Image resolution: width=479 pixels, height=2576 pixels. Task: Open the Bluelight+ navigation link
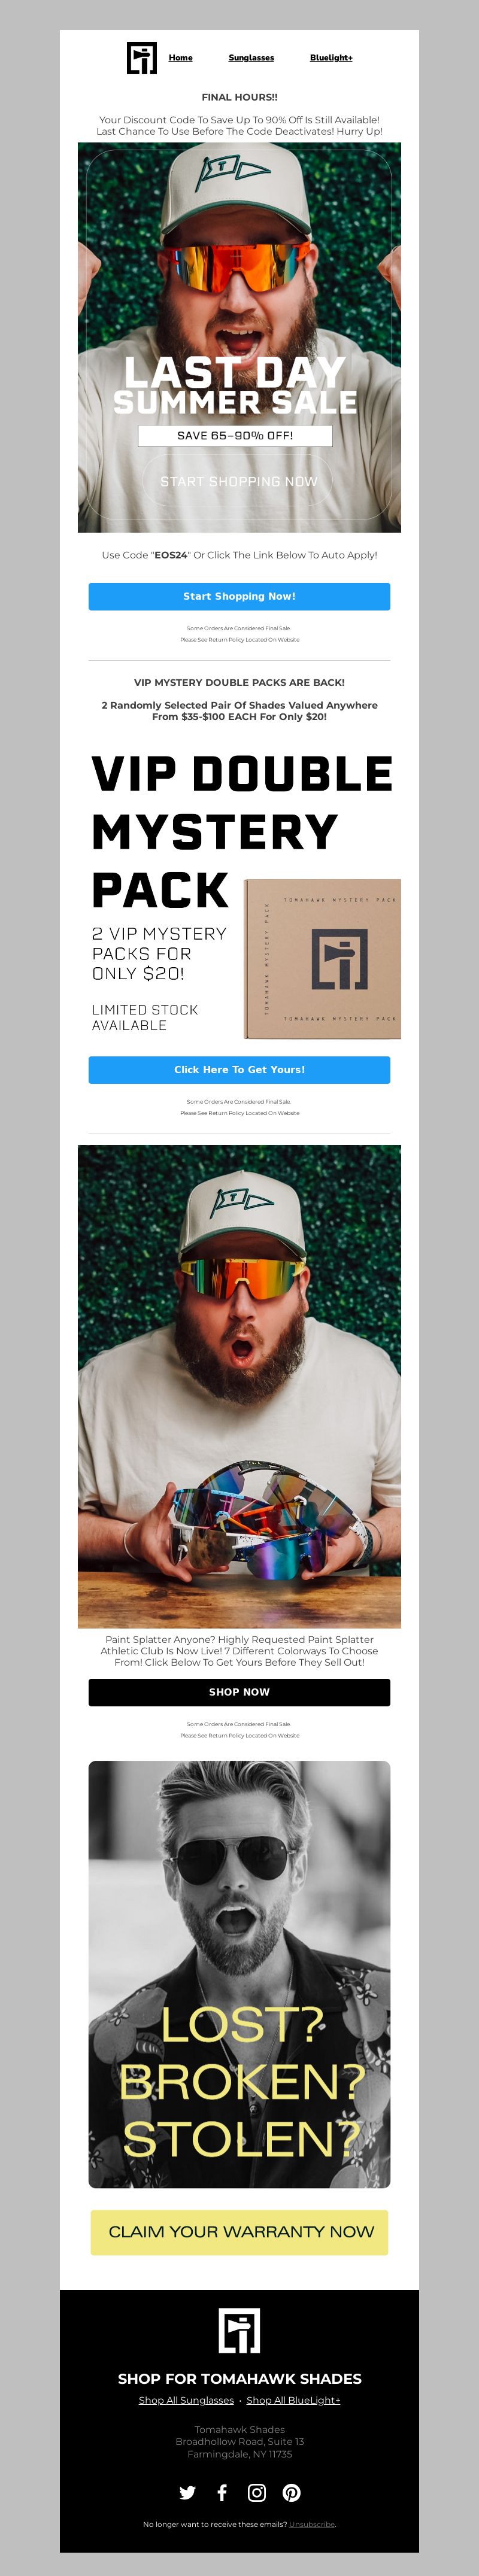click(331, 58)
